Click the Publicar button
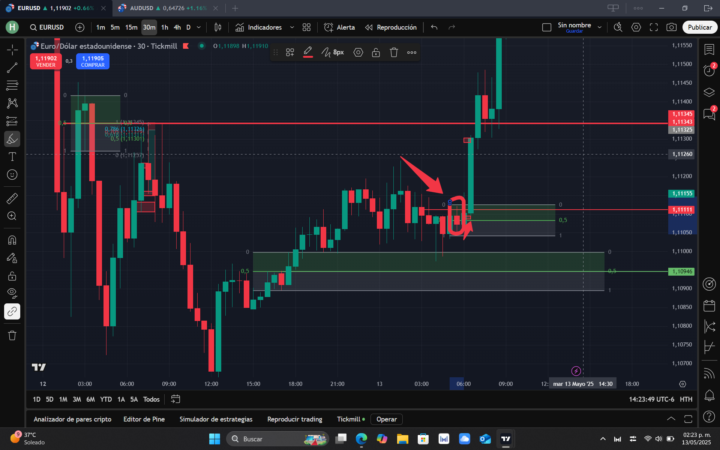 700,28
